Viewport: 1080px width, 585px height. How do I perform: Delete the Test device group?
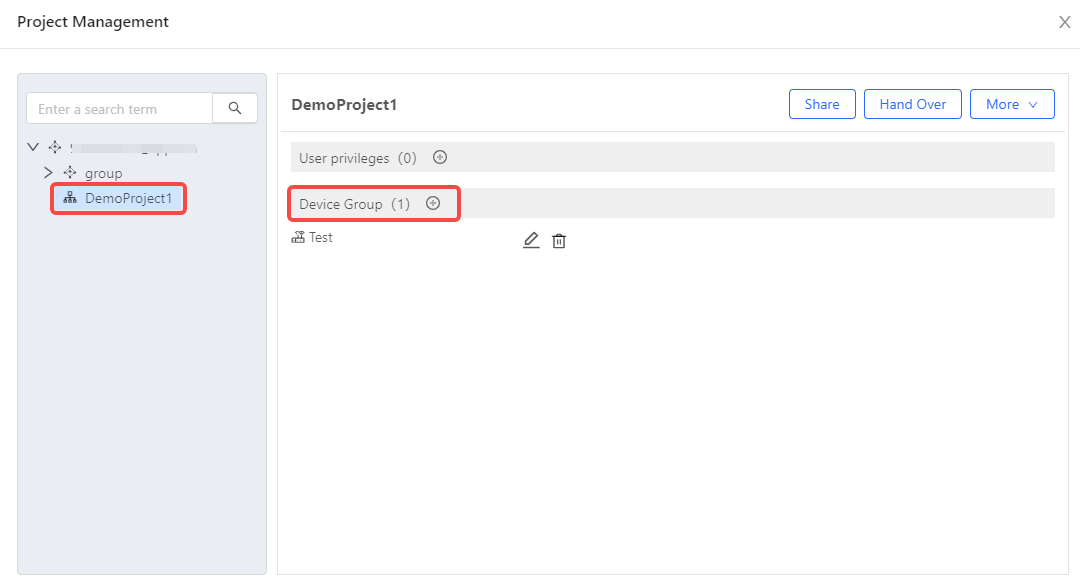559,241
